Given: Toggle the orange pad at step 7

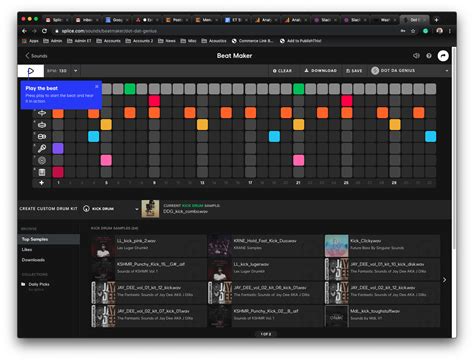Looking at the screenshot, I should [x=130, y=113].
